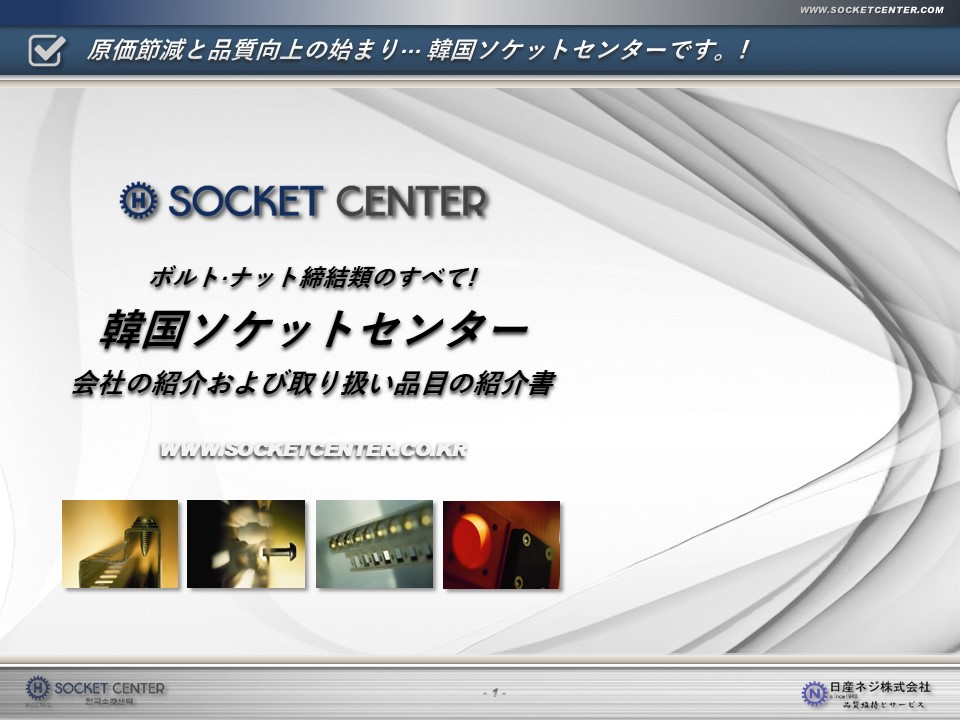The image size is (960, 720).
Task: Open the WWW.SOCKETCENTER.COM link at top
Action: (x=871, y=10)
